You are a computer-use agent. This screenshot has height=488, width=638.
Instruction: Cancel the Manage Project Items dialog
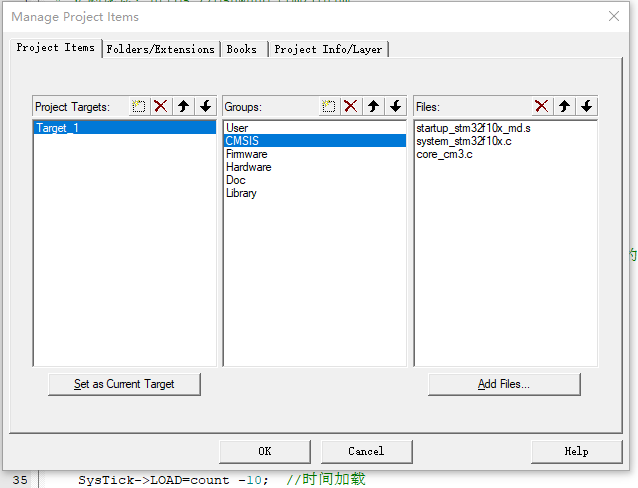367,451
